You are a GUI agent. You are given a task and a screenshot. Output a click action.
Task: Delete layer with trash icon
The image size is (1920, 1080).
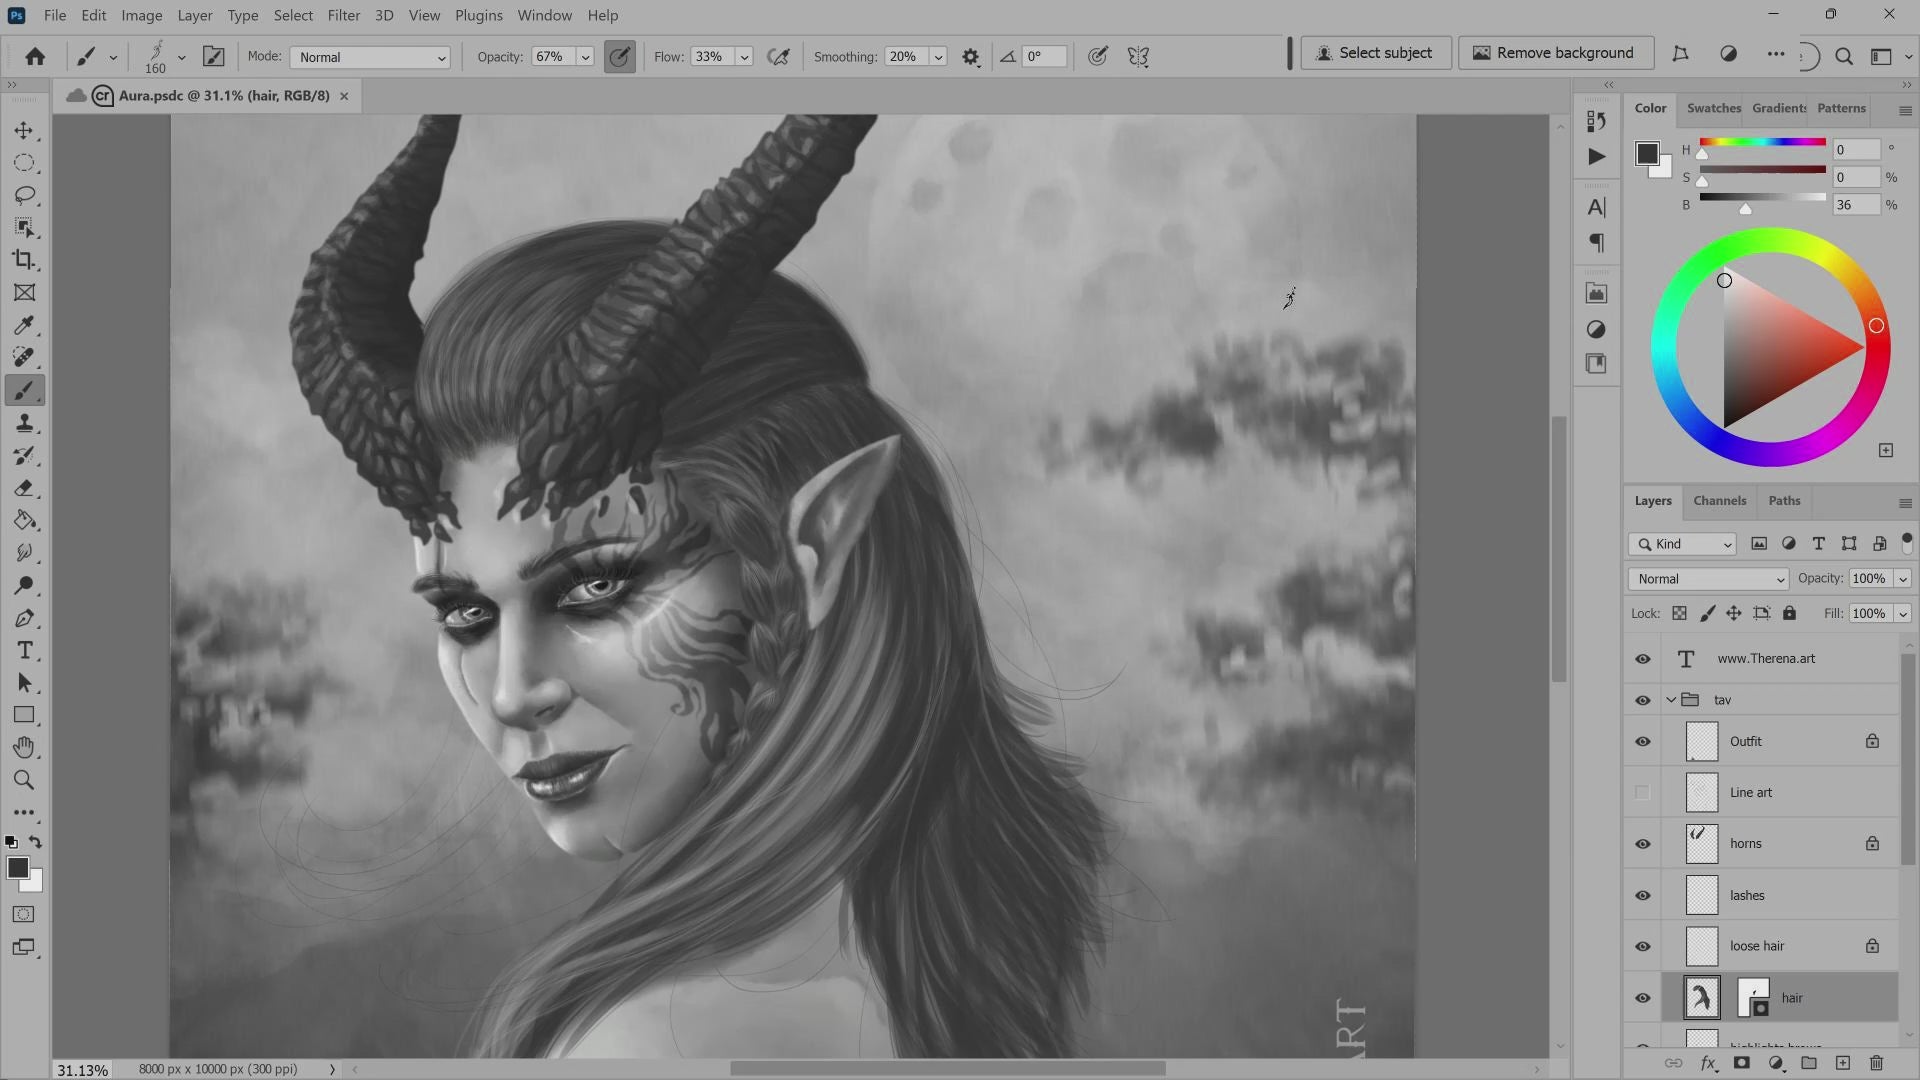(1876, 1063)
